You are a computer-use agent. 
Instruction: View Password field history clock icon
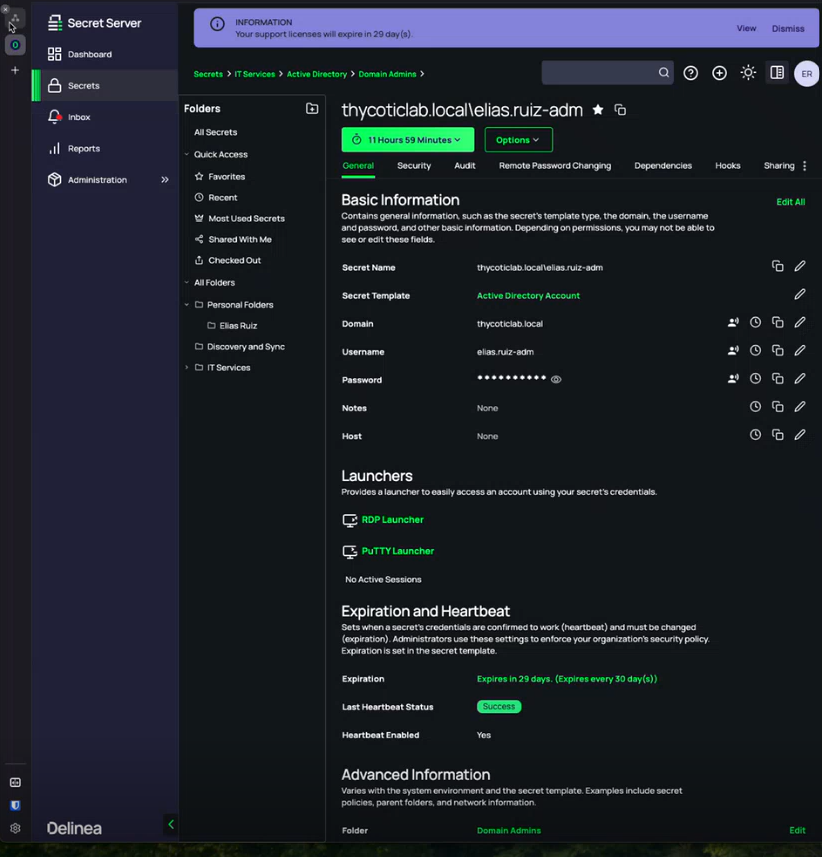755,379
